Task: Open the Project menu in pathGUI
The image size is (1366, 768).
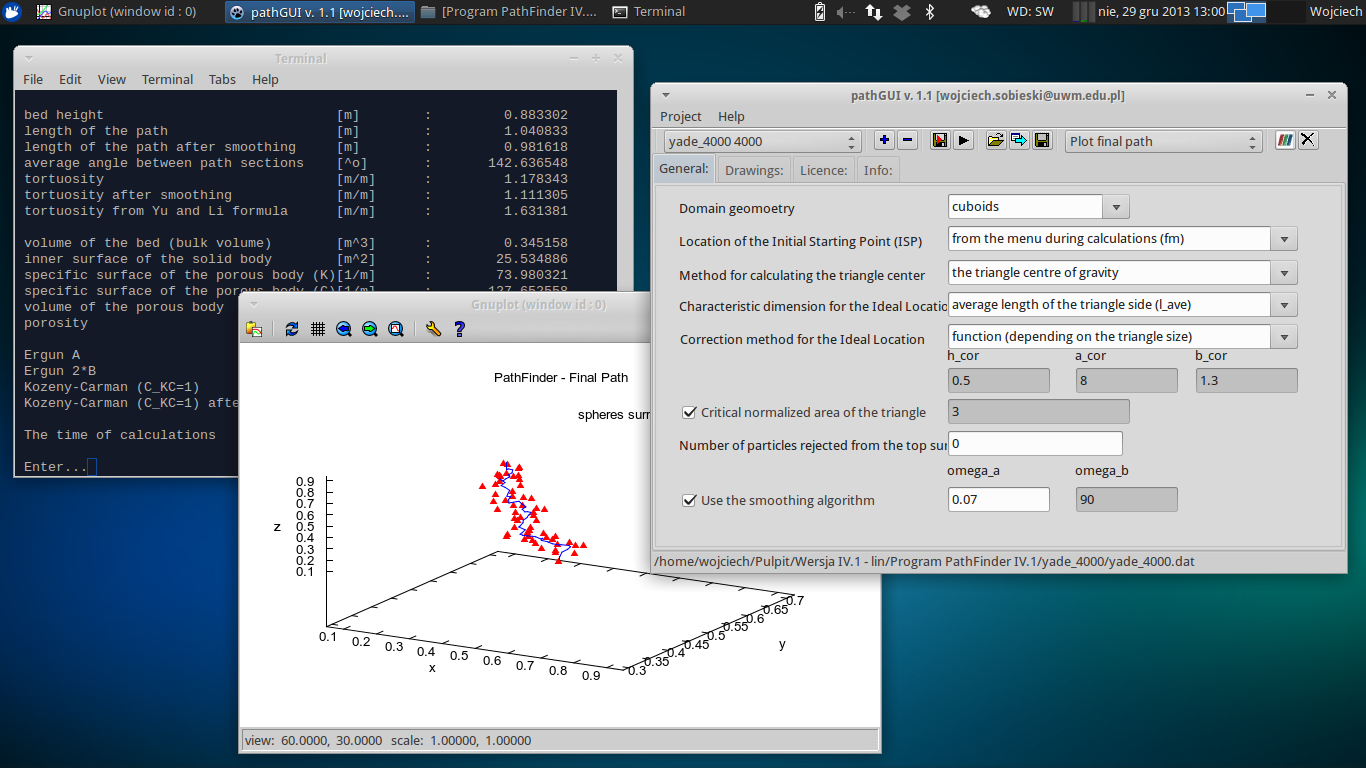Action: [680, 116]
